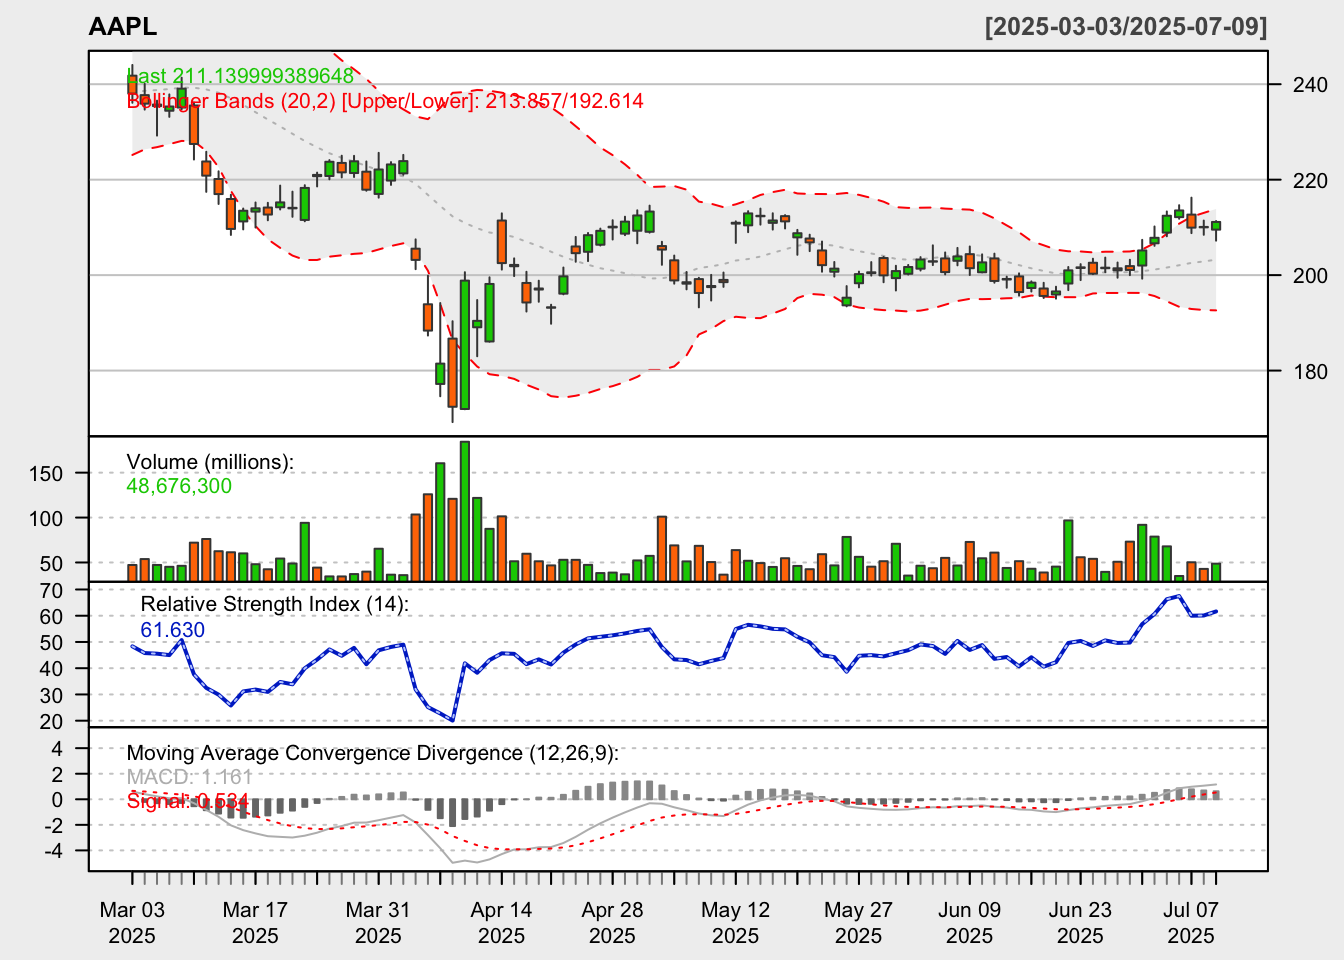Click the MACD: 1.161 value
1344x960 pixels.
click(190, 777)
